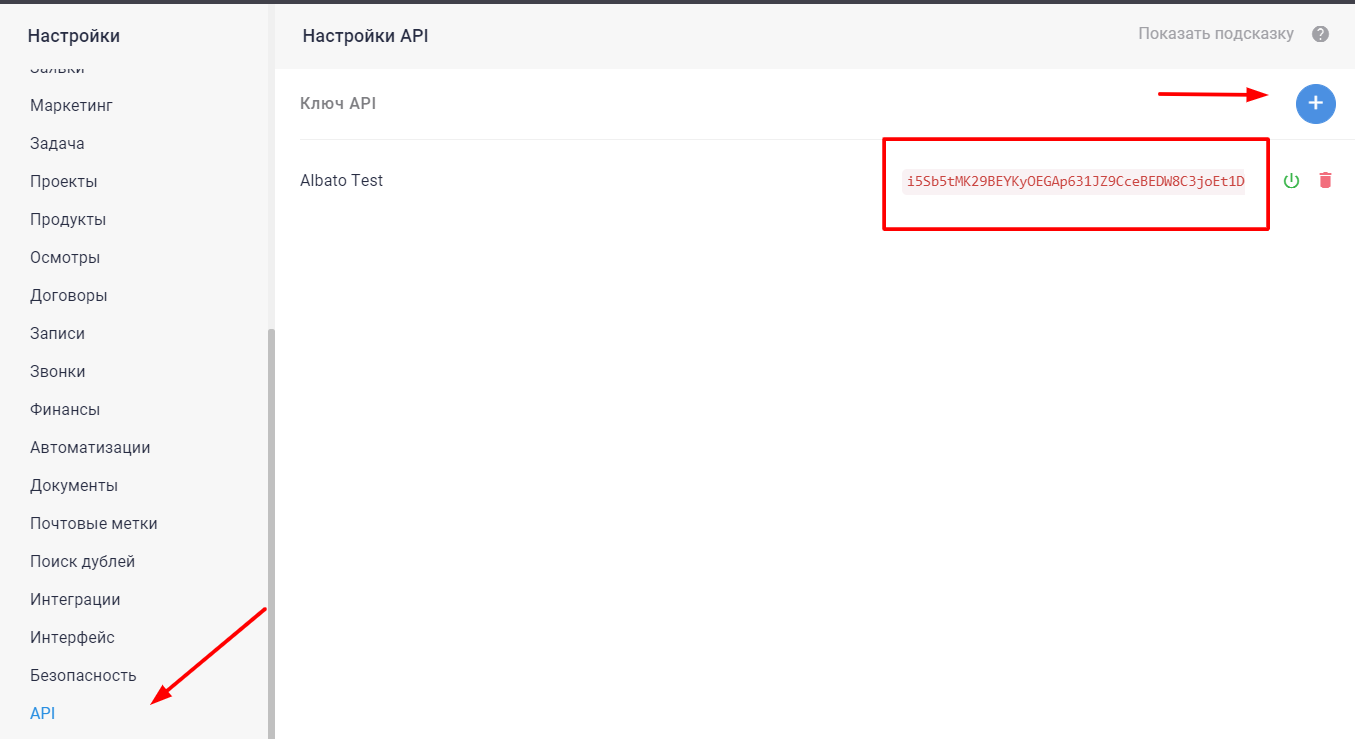The width and height of the screenshot is (1355, 739).
Task: Toggle the green power icon for Albato Test
Action: pos(1291,181)
